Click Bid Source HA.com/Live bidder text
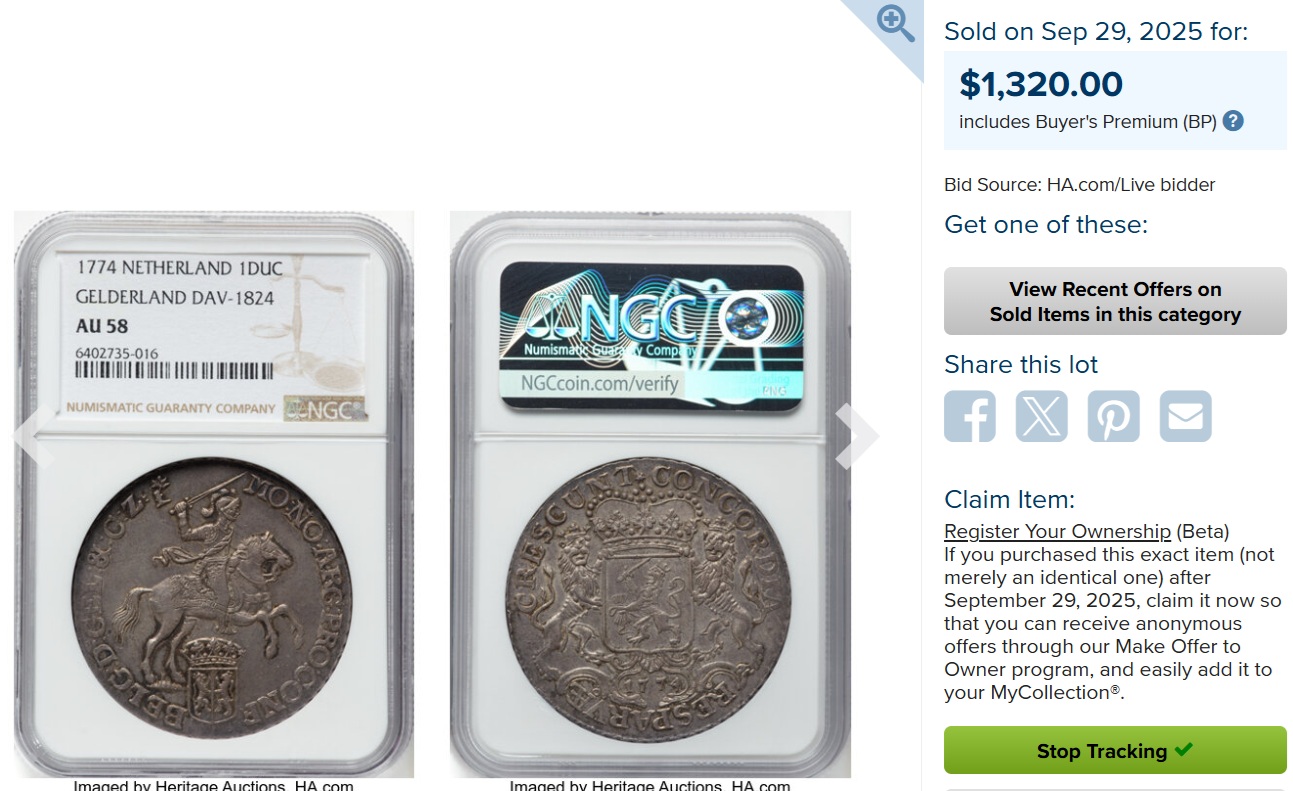The width and height of the screenshot is (1293, 791). [x=1080, y=184]
